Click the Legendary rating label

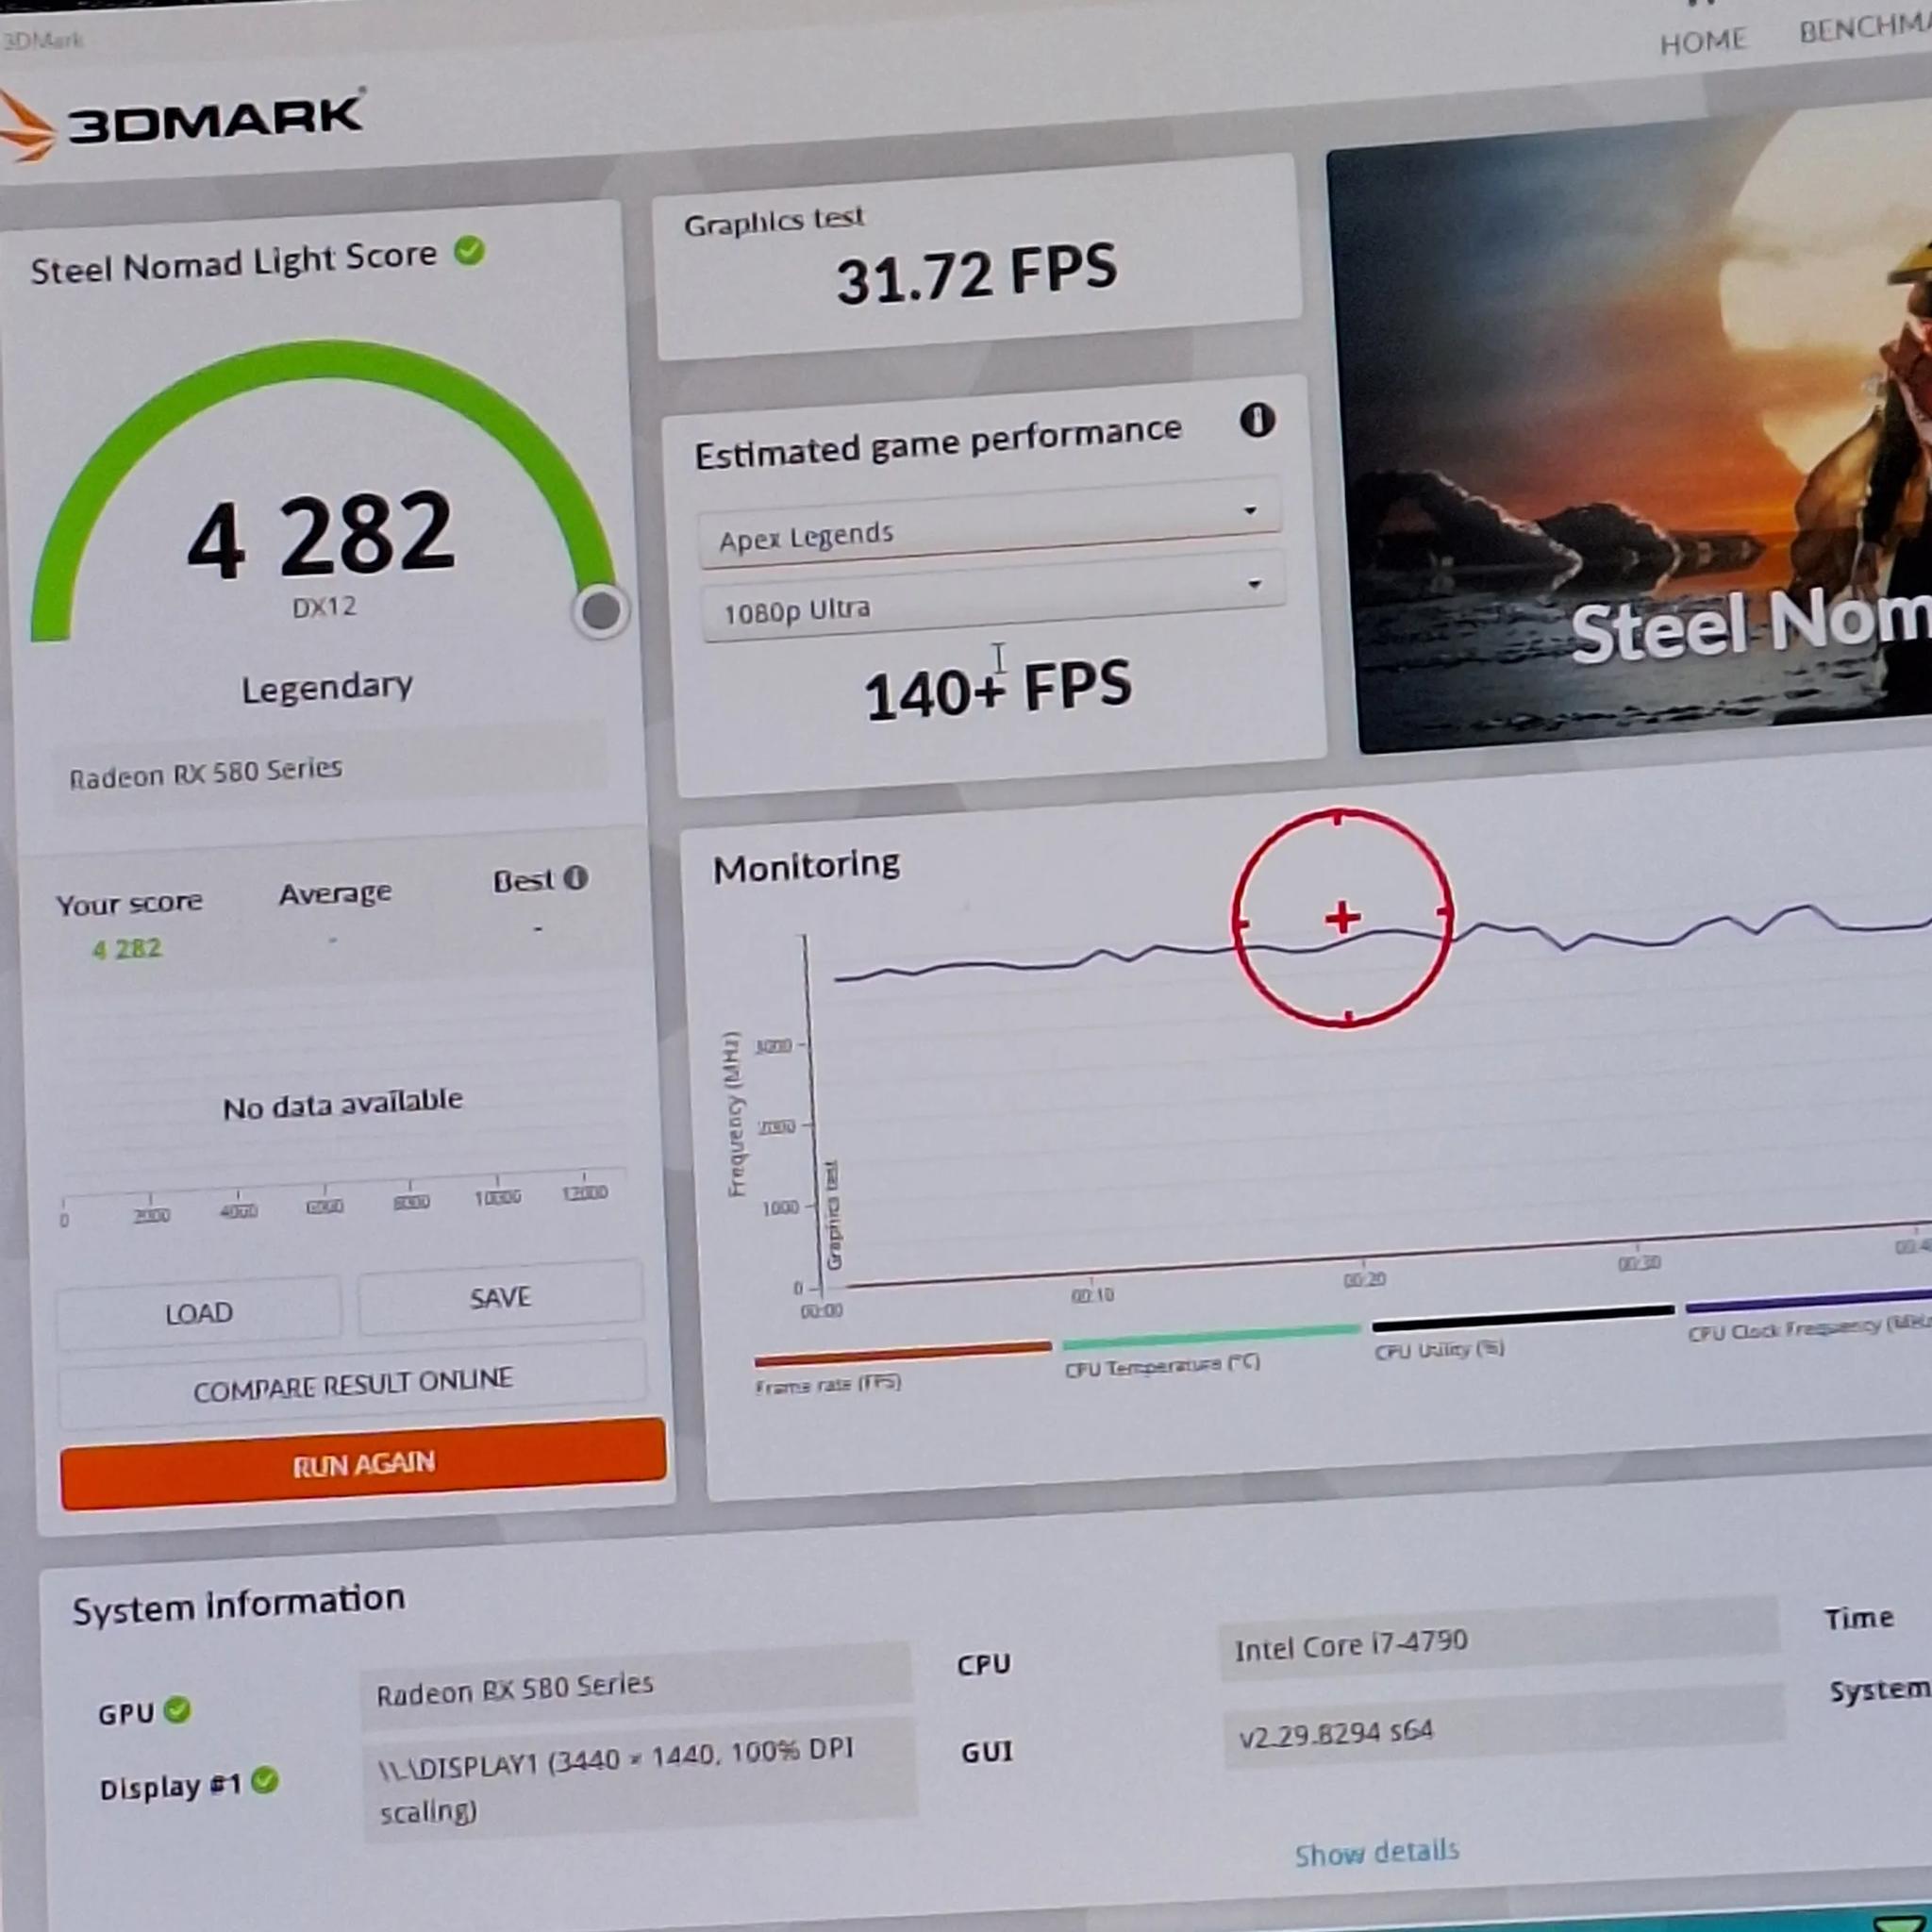pos(327,687)
